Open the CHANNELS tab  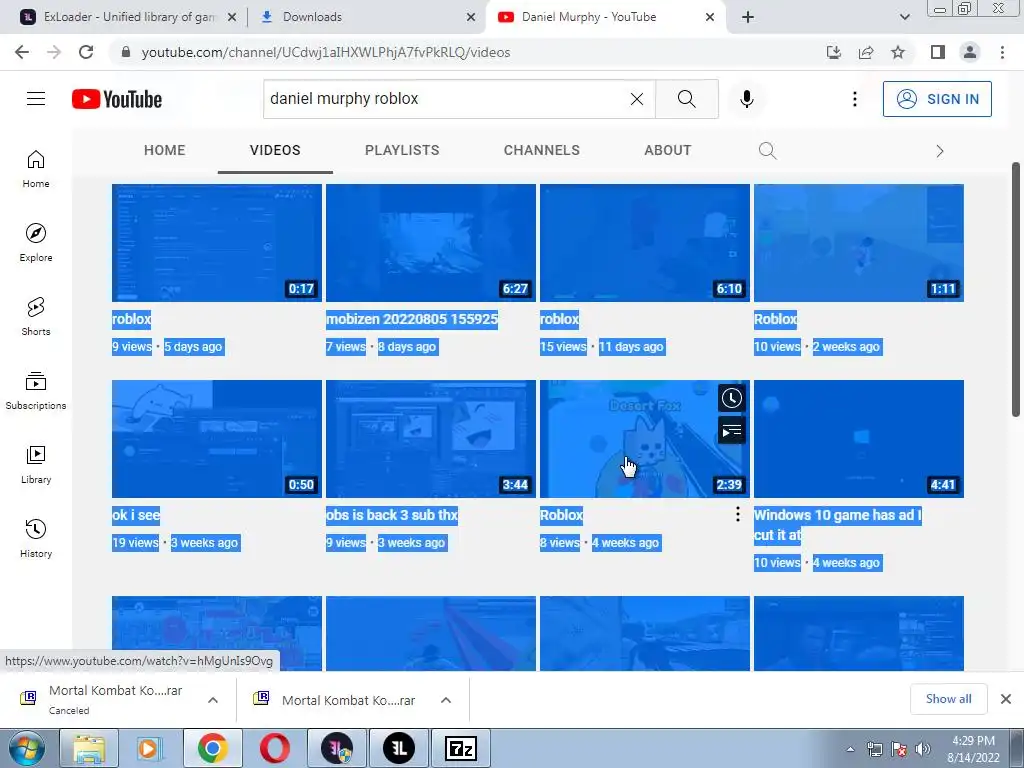[x=541, y=150]
